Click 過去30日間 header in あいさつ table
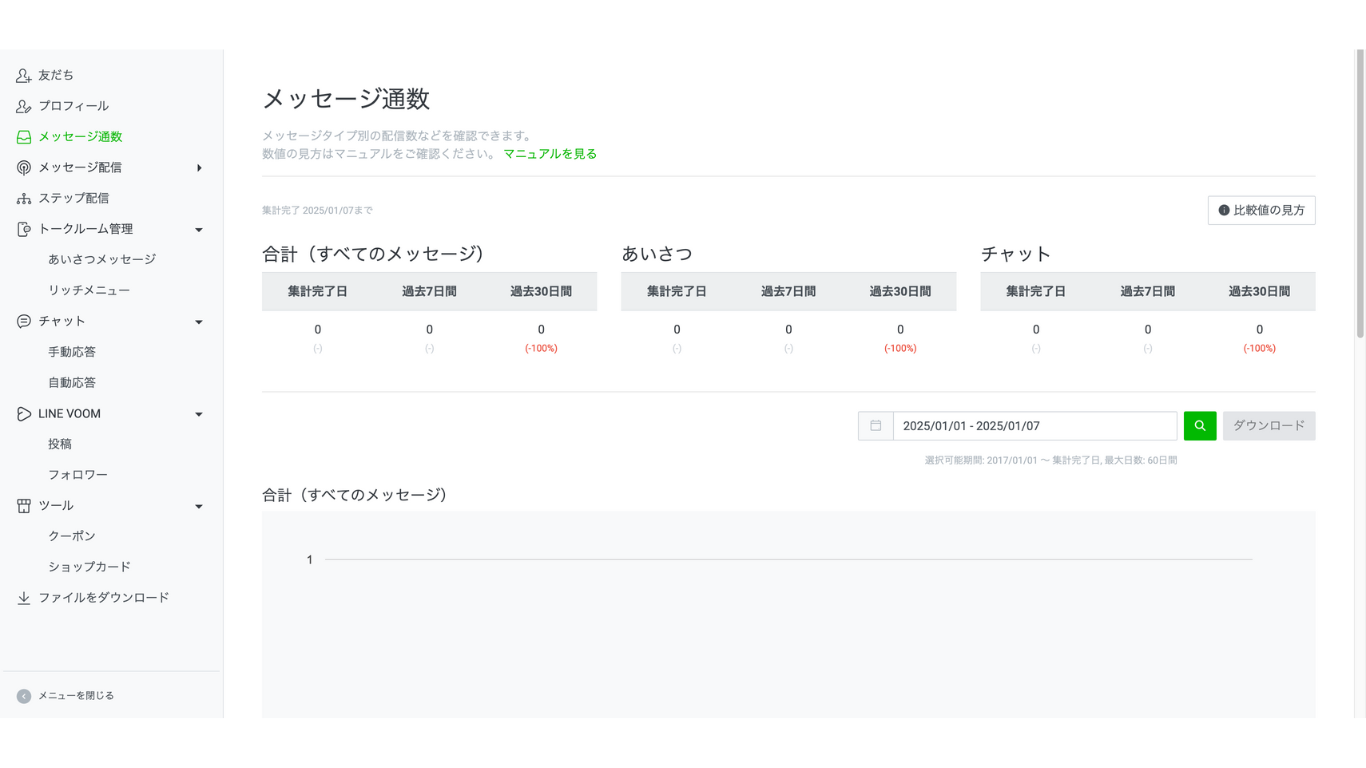The height and width of the screenshot is (768, 1366). 900,292
